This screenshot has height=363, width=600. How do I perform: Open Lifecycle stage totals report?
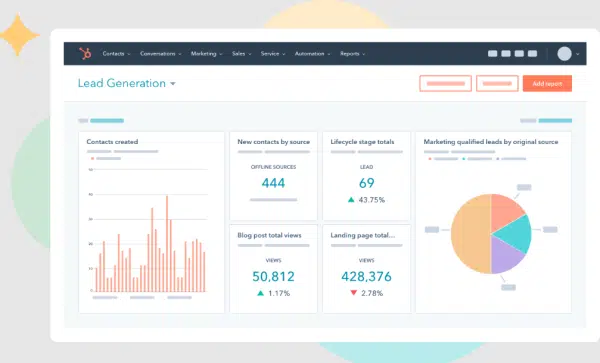(362, 142)
